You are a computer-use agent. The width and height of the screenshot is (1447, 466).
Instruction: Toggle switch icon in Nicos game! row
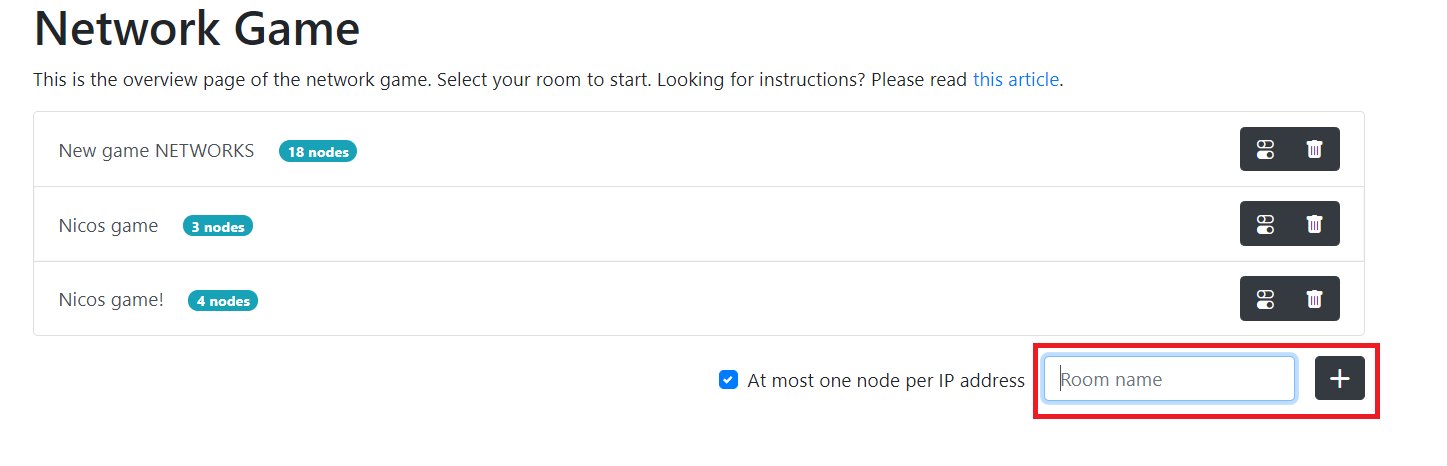coord(1265,299)
